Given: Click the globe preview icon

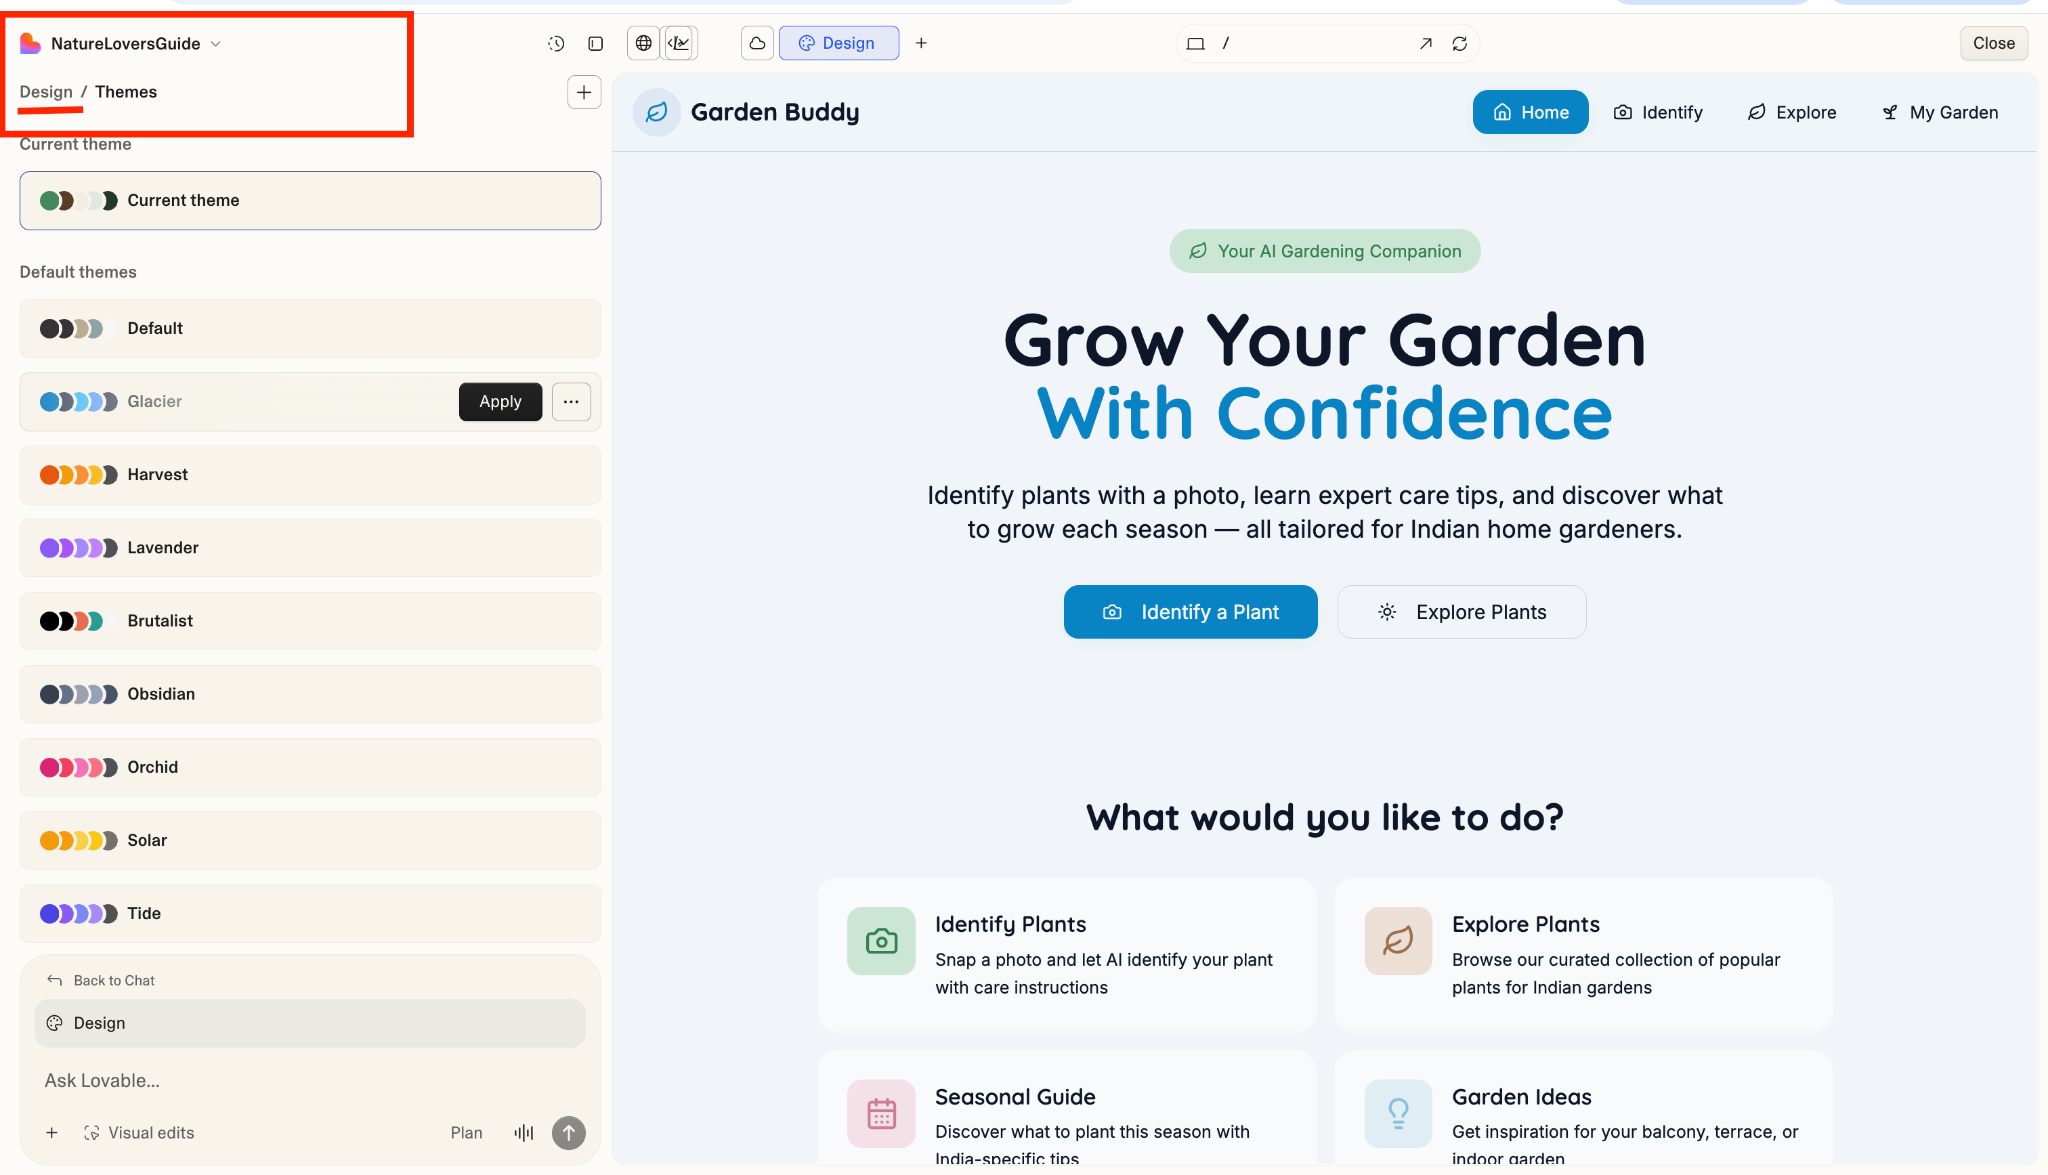Looking at the screenshot, I should click(644, 43).
